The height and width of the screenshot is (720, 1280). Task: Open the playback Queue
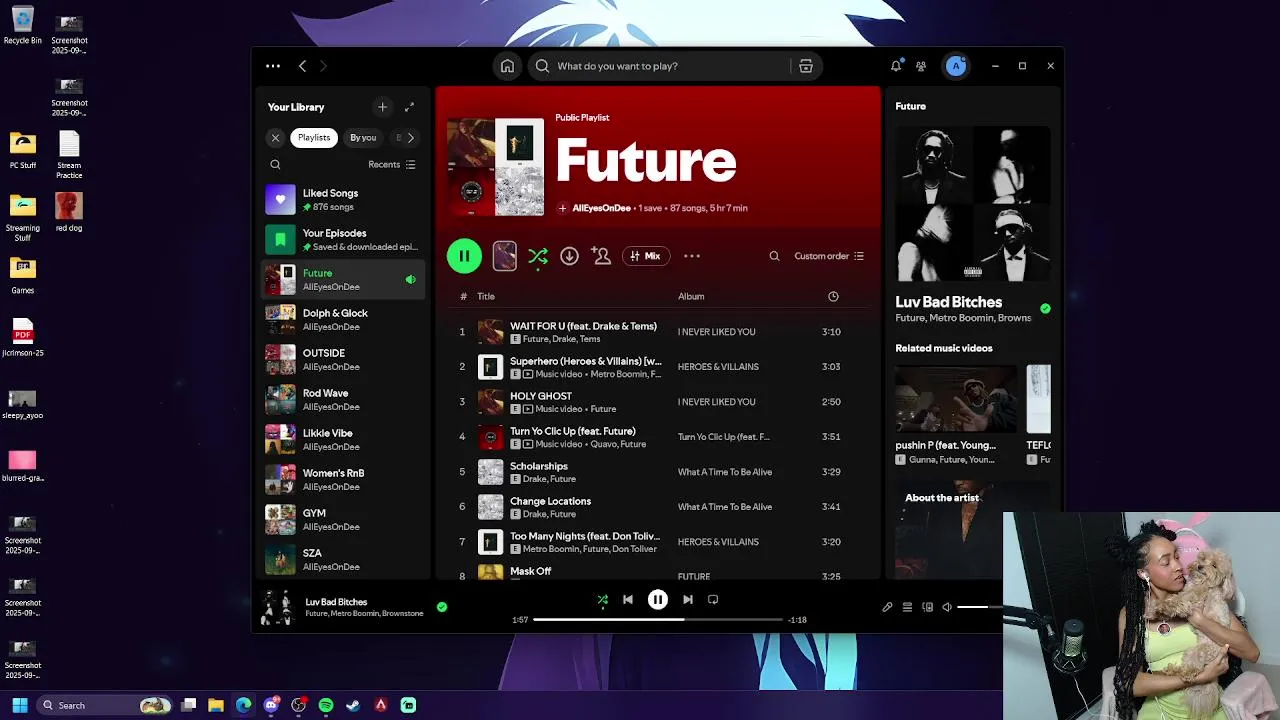pyautogui.click(x=907, y=607)
